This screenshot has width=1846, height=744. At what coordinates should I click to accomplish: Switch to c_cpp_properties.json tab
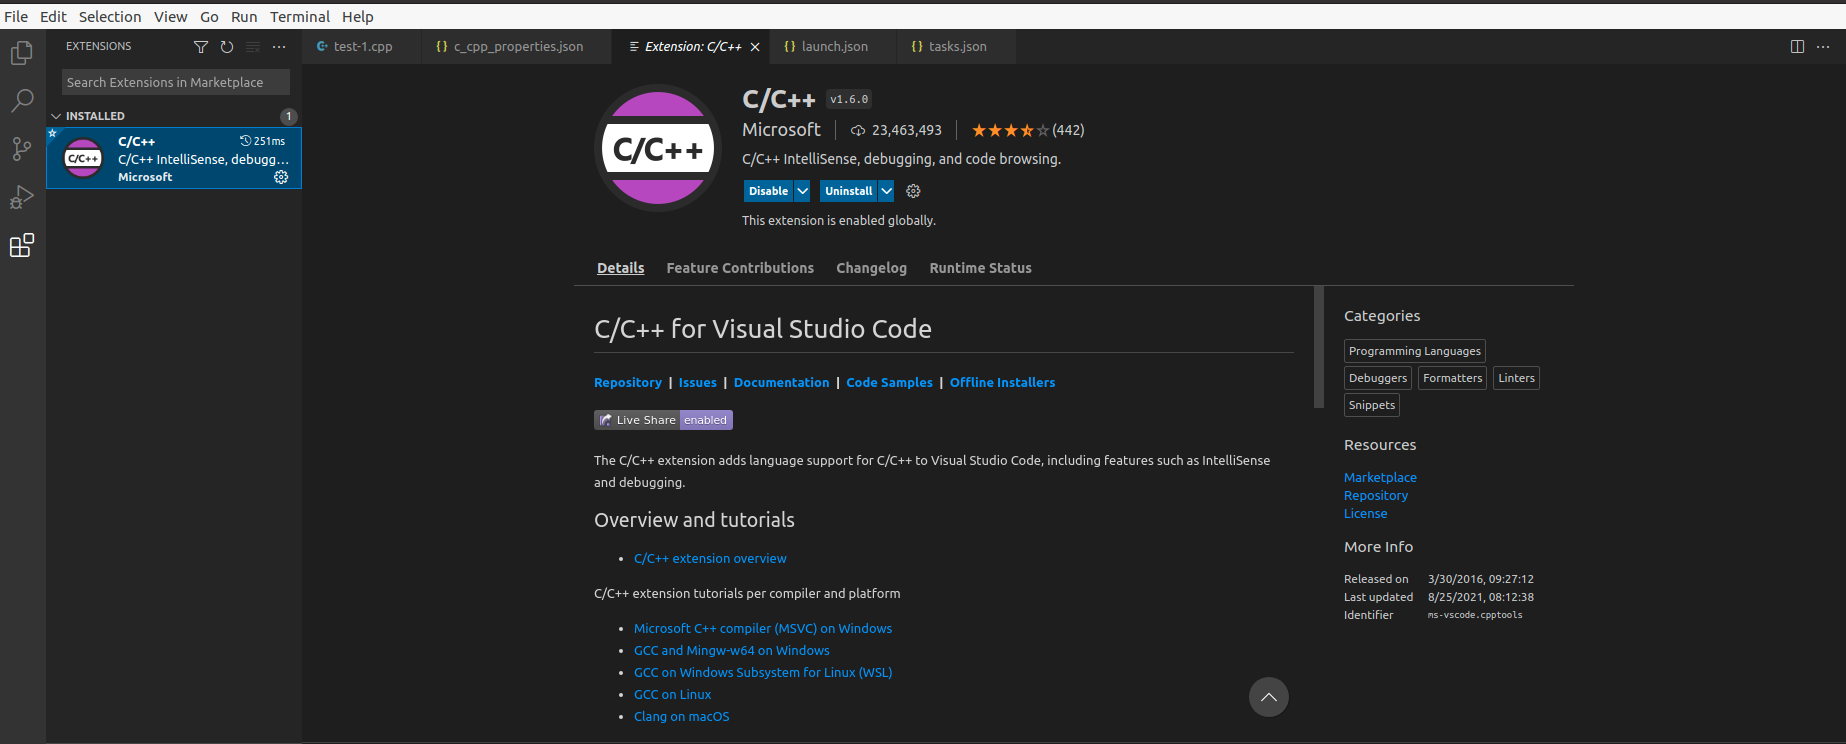pyautogui.click(x=518, y=47)
